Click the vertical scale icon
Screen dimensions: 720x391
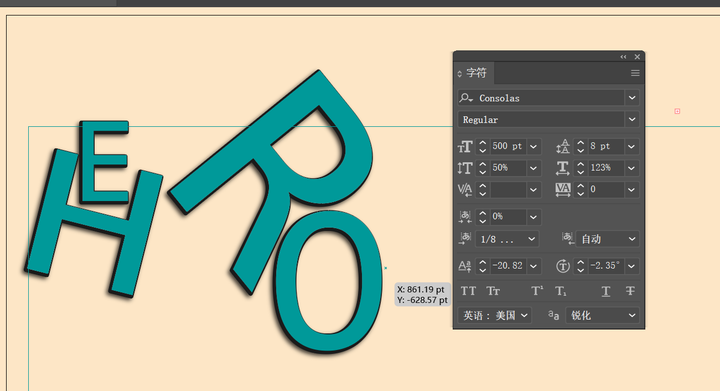[465, 168]
